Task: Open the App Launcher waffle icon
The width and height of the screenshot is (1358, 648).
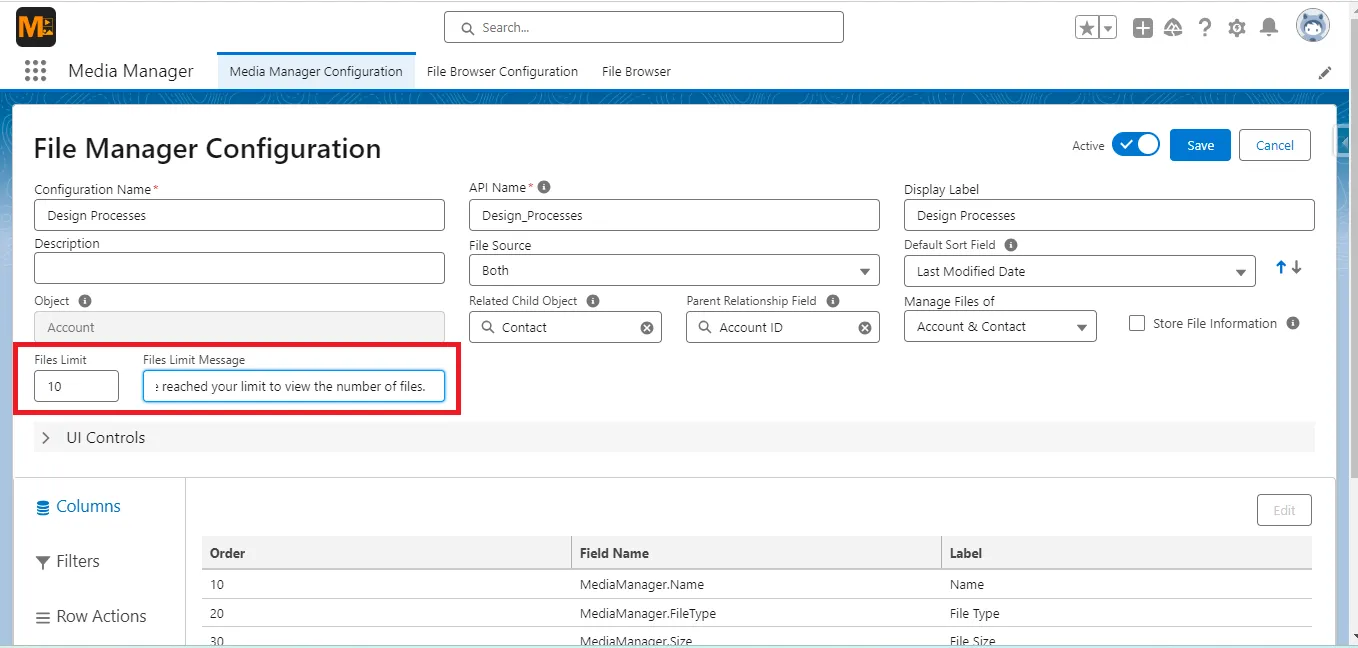Action: (x=35, y=71)
